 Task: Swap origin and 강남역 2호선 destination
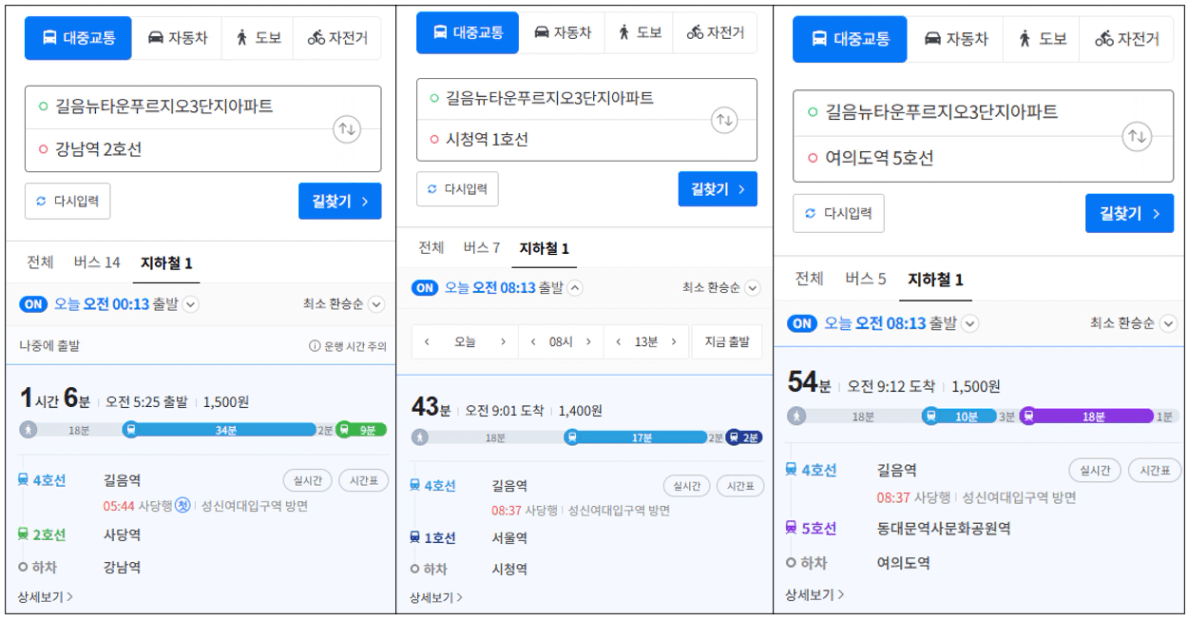[x=346, y=129]
